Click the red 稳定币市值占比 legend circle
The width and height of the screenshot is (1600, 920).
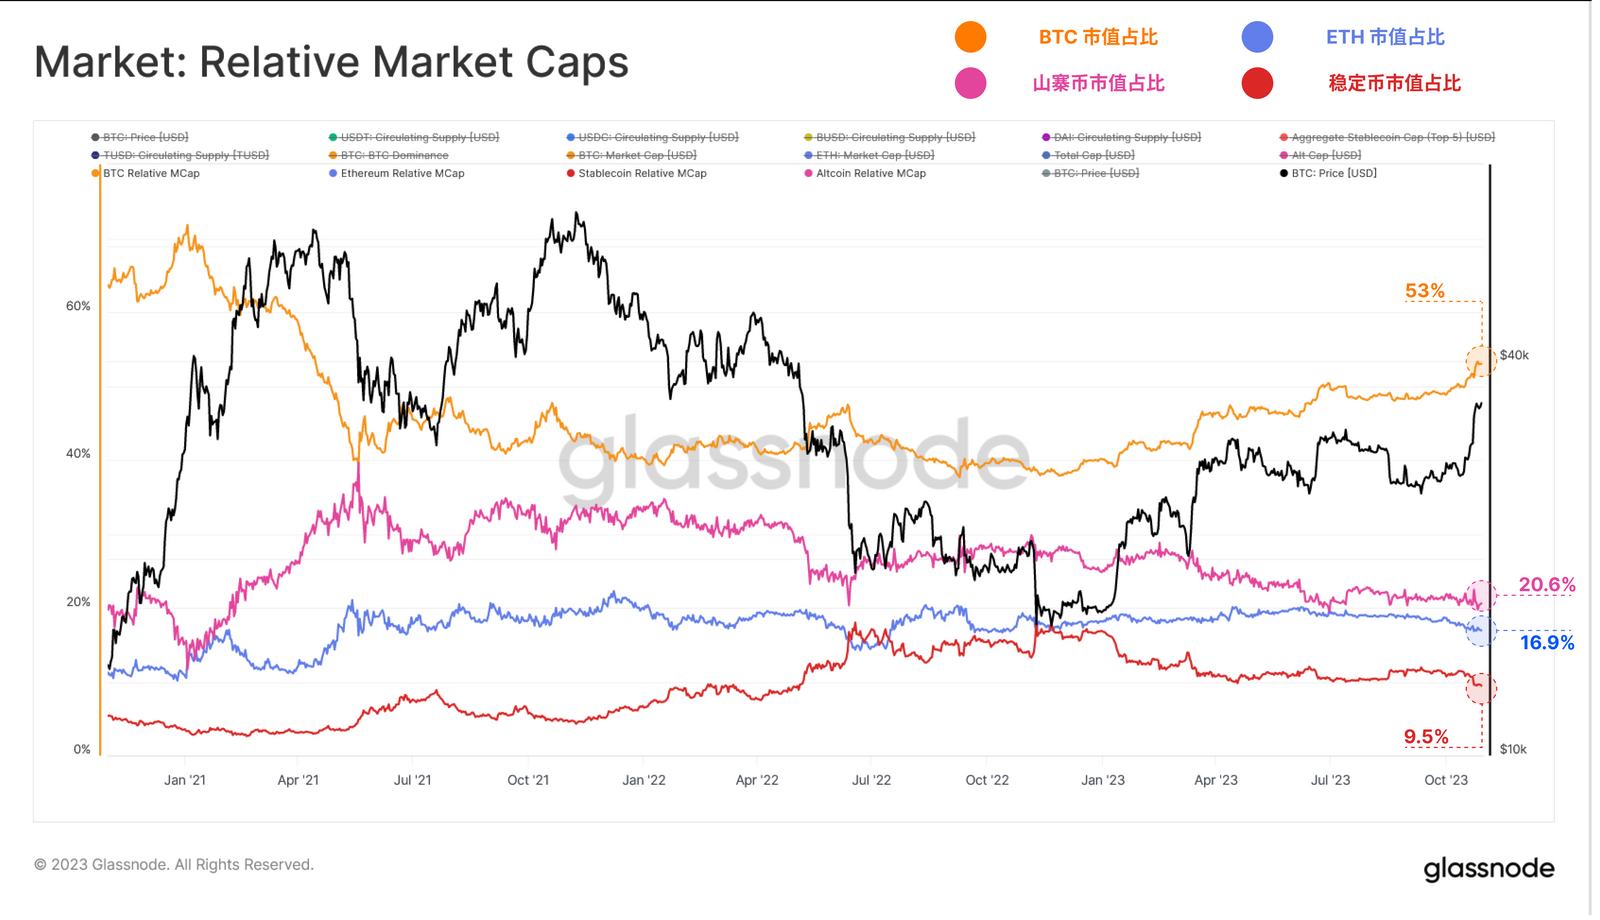[x=1257, y=83]
